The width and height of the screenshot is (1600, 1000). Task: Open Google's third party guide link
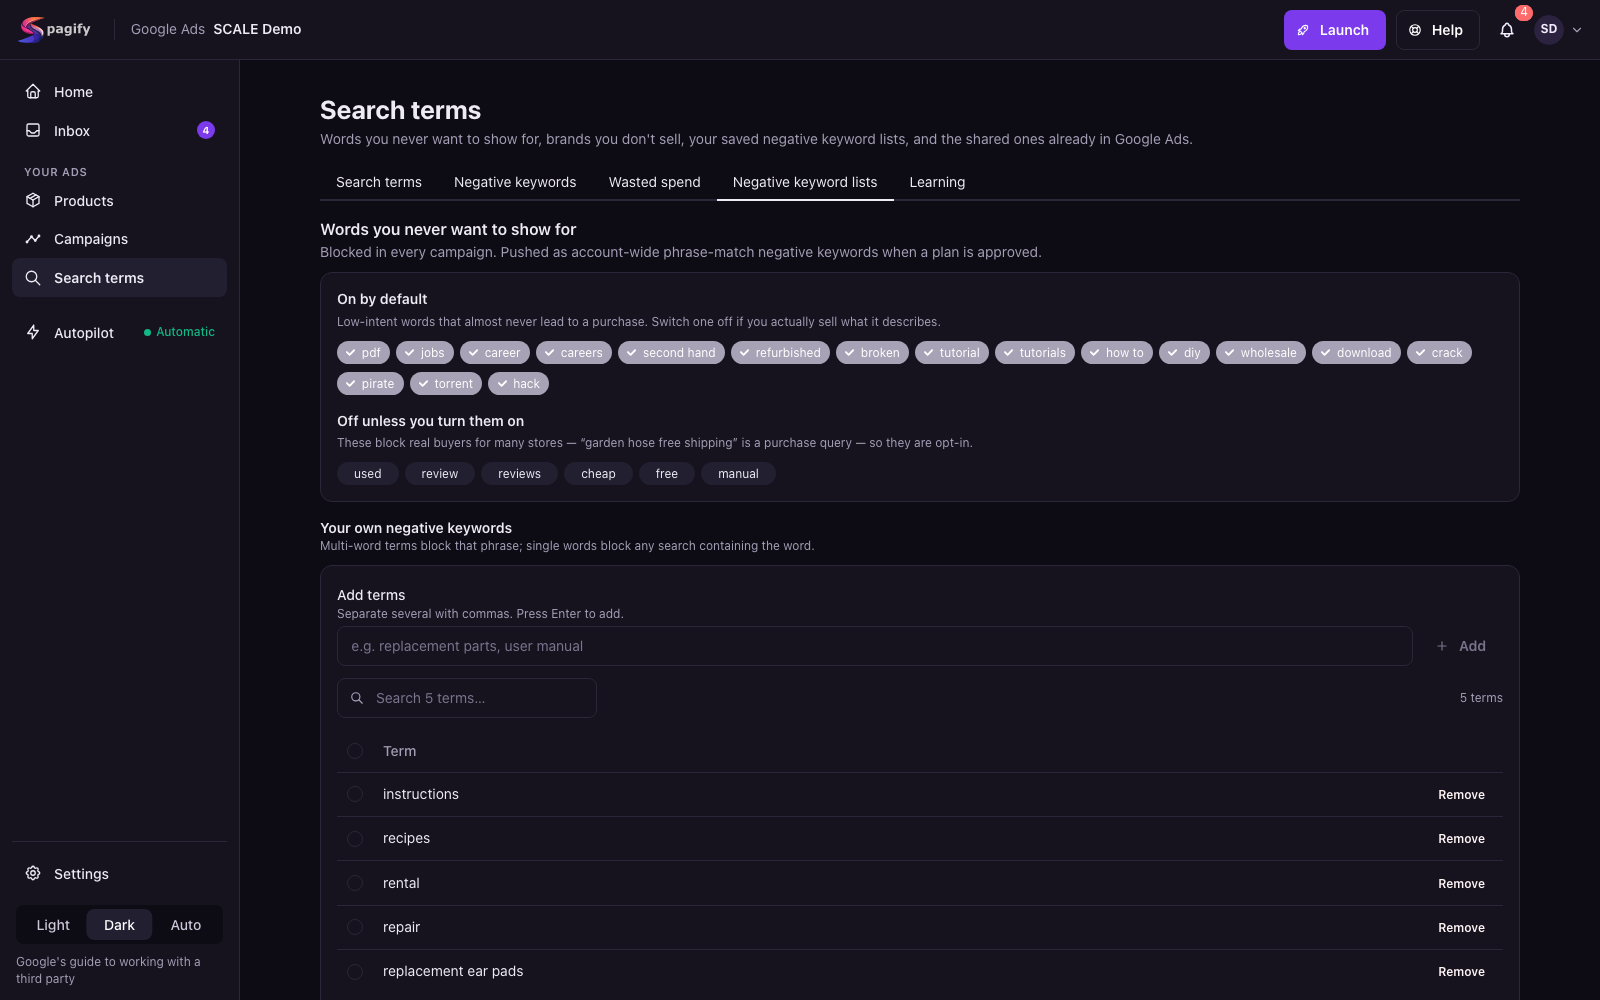108,970
